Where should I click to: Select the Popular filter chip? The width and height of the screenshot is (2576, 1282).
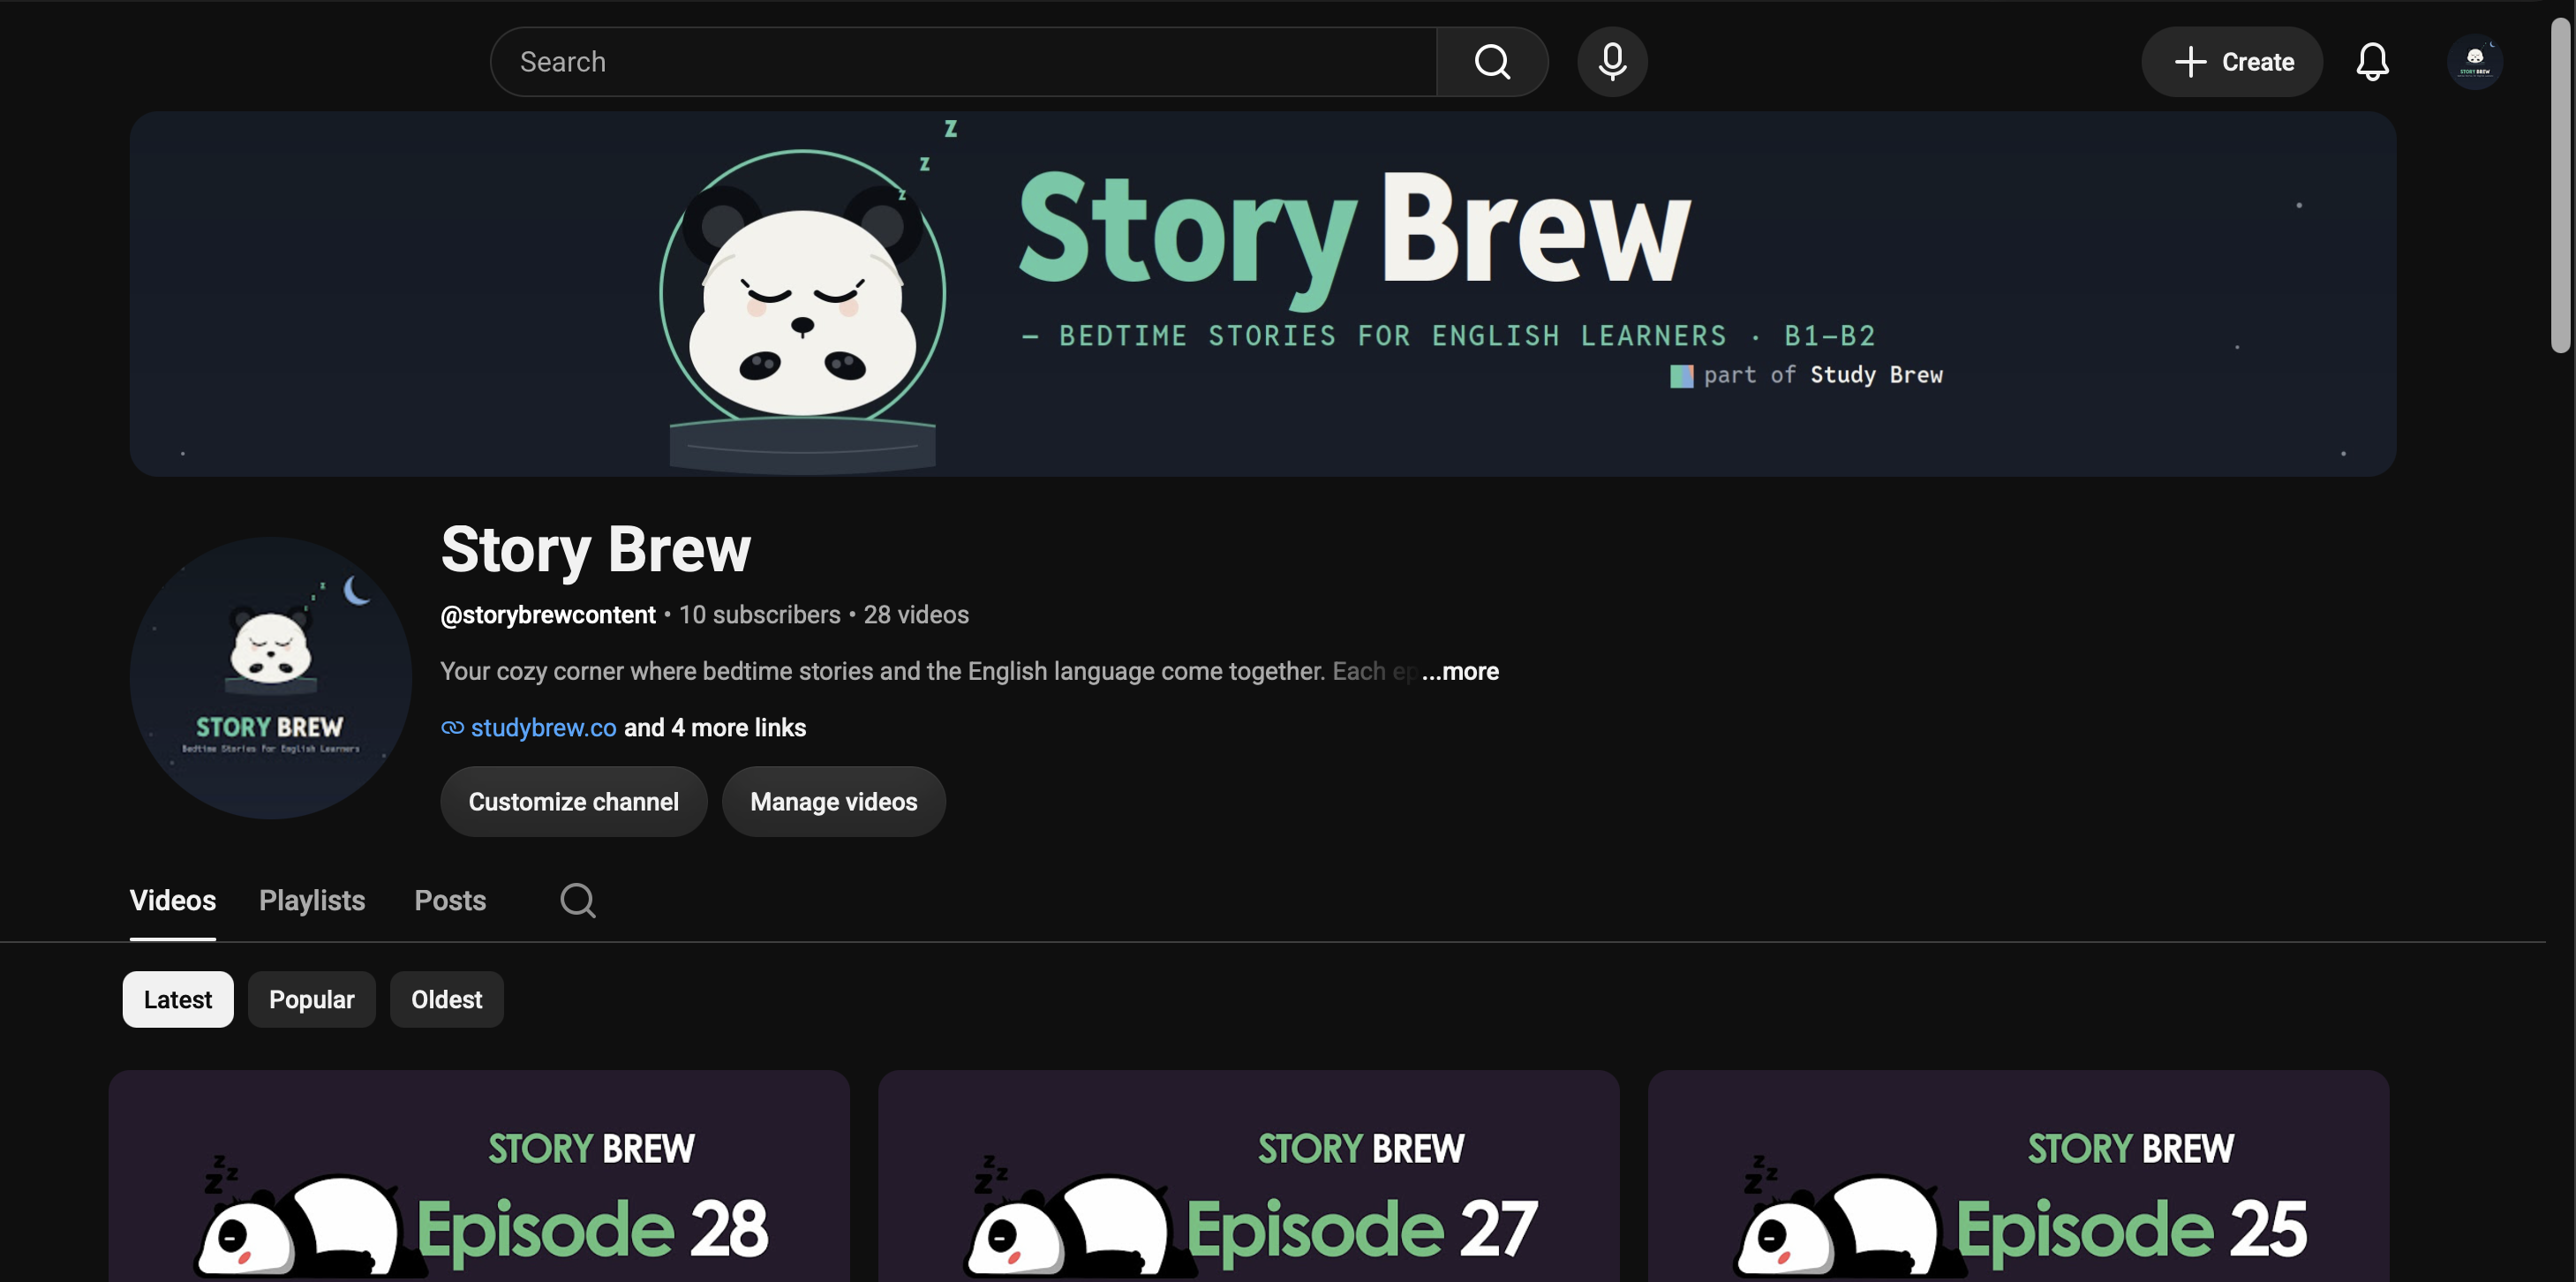coord(312,999)
